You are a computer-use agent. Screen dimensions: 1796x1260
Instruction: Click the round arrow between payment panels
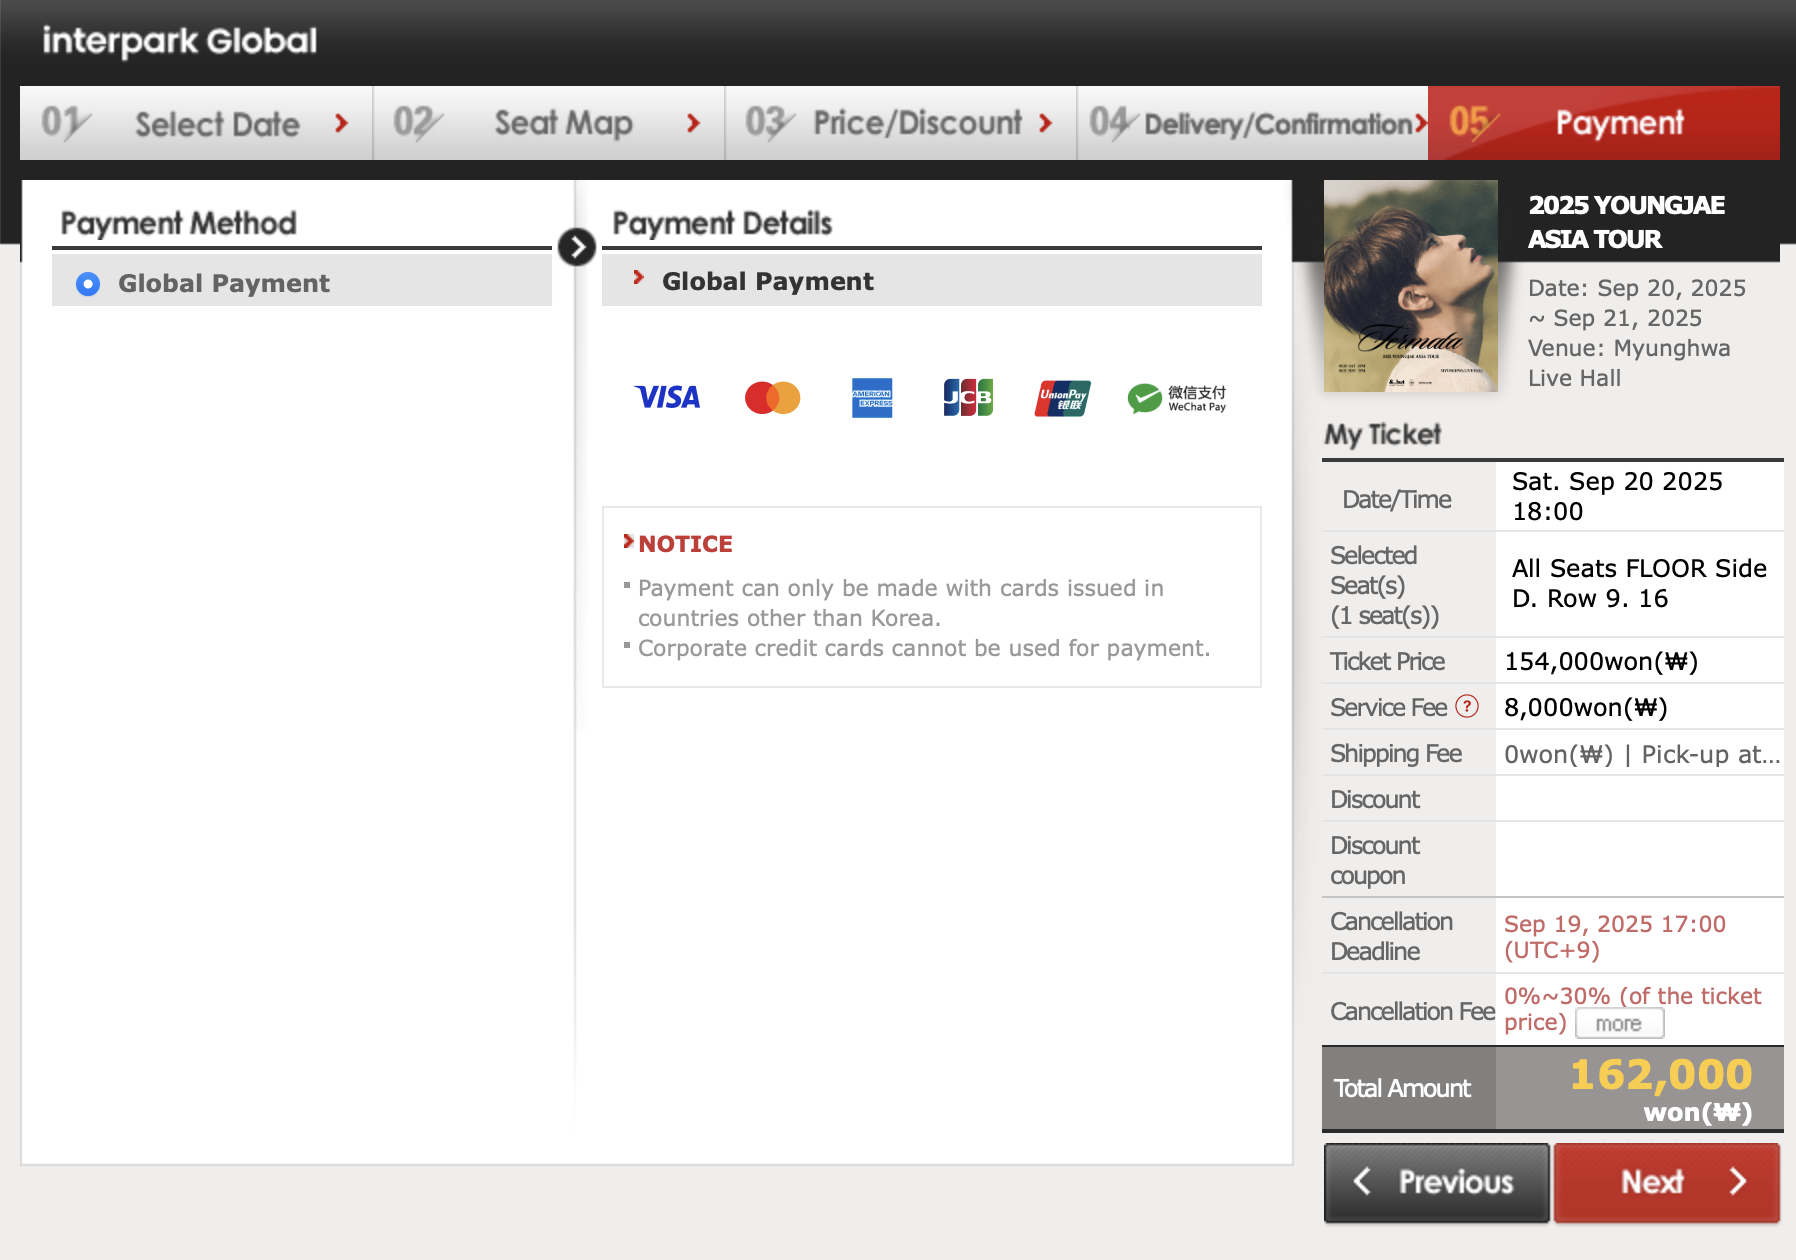click(577, 247)
